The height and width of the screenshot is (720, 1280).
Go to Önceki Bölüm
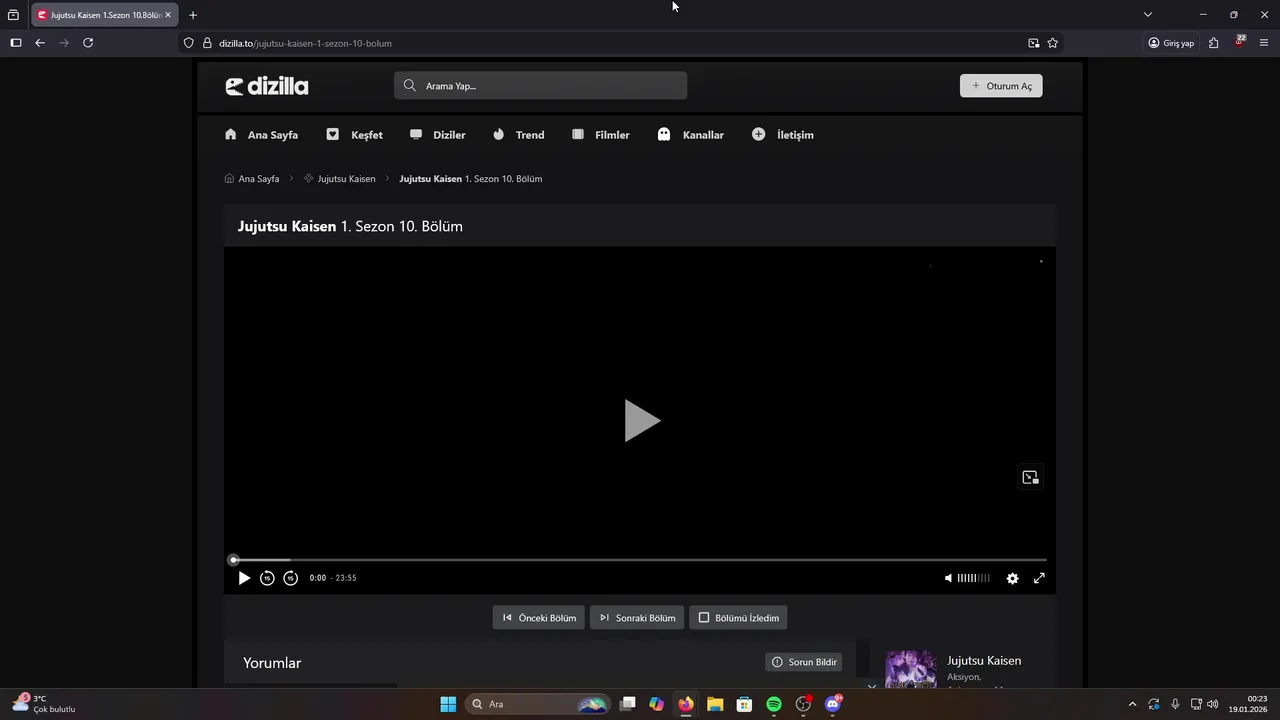point(538,618)
